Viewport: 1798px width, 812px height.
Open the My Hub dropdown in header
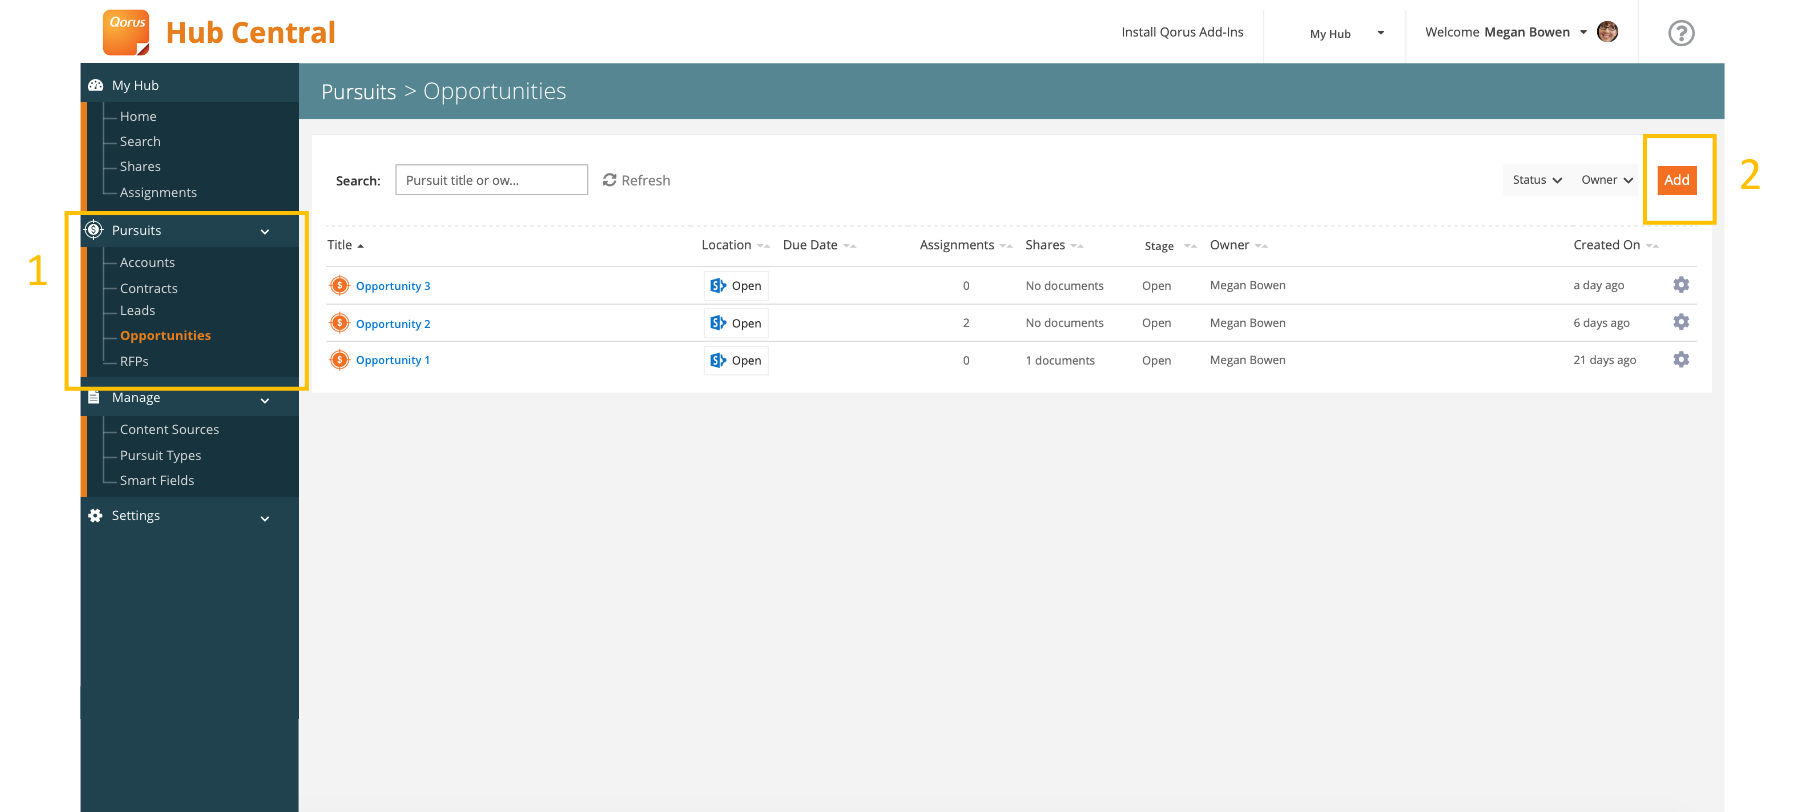coord(1346,34)
